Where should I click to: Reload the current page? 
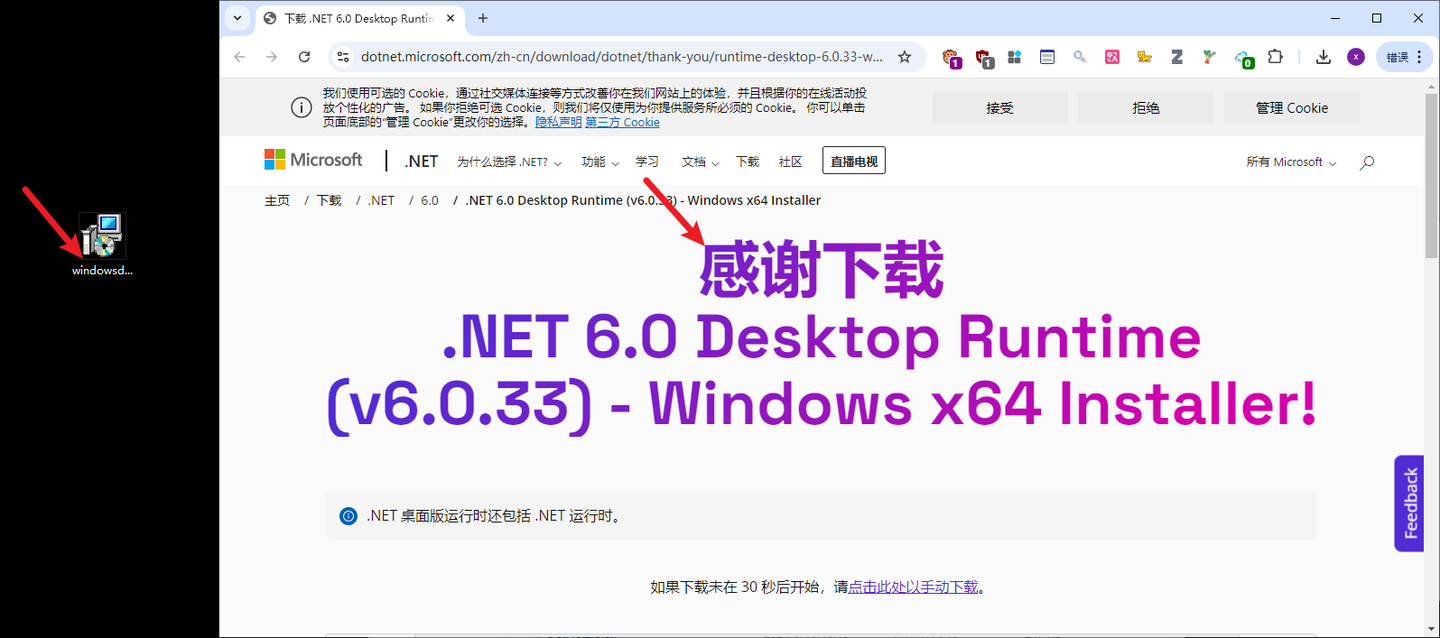pos(304,57)
